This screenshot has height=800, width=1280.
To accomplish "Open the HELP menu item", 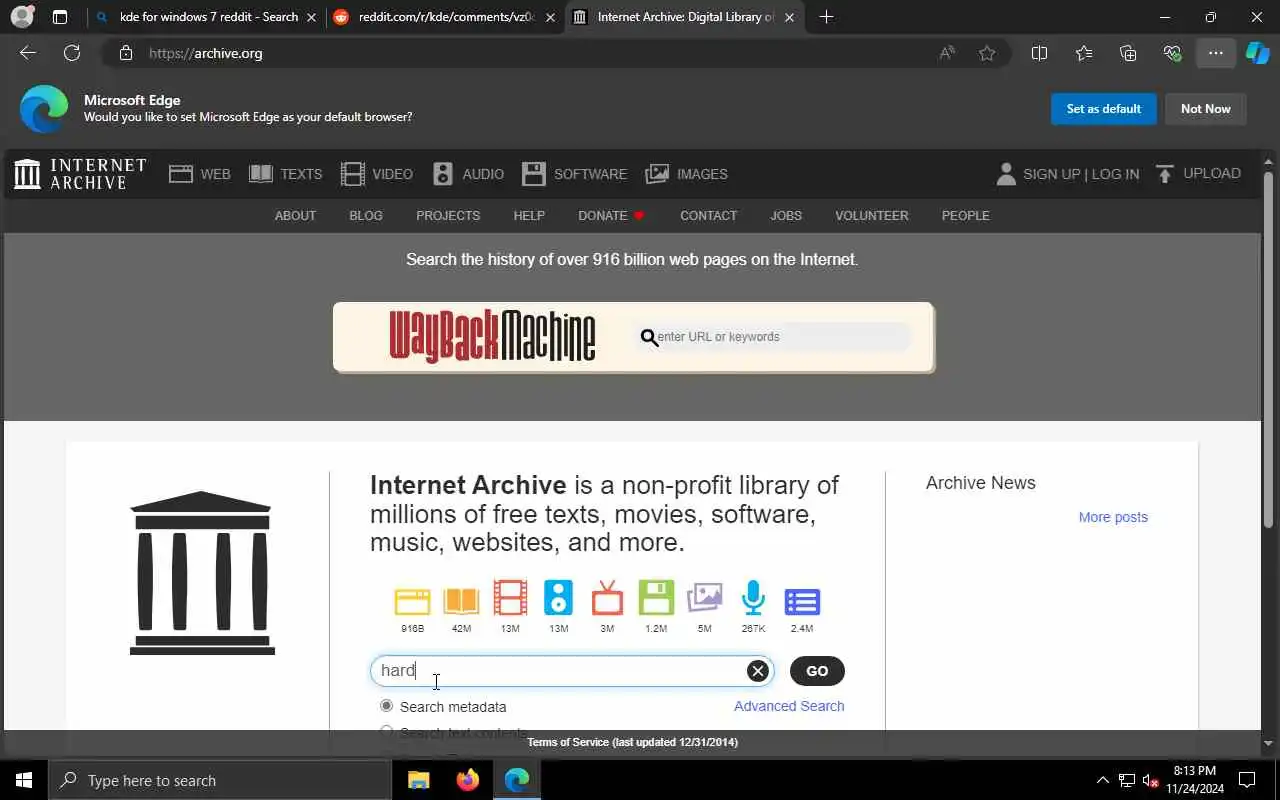I will tap(529, 215).
